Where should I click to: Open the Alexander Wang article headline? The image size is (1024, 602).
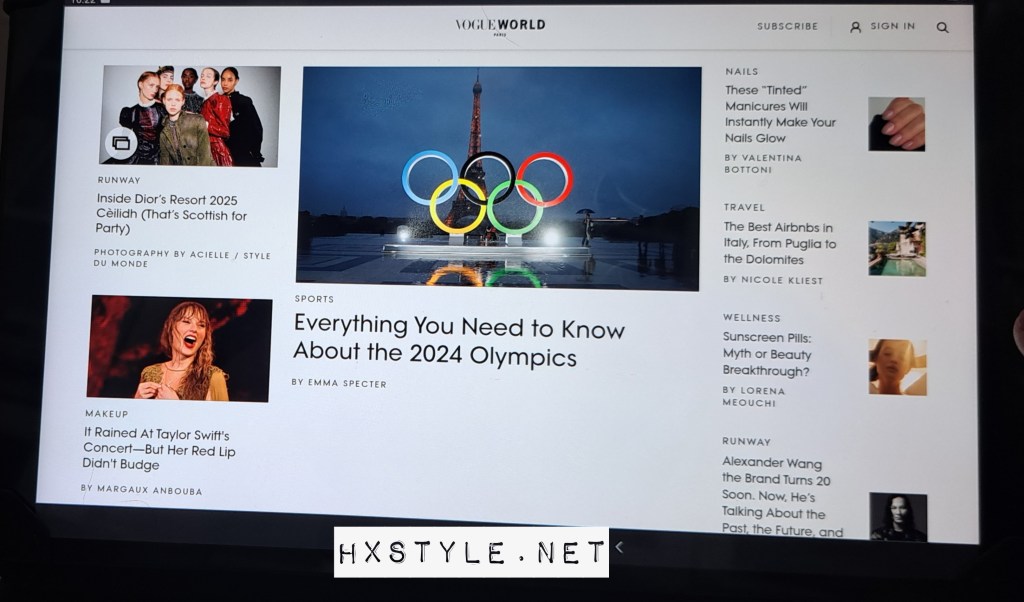click(x=780, y=497)
